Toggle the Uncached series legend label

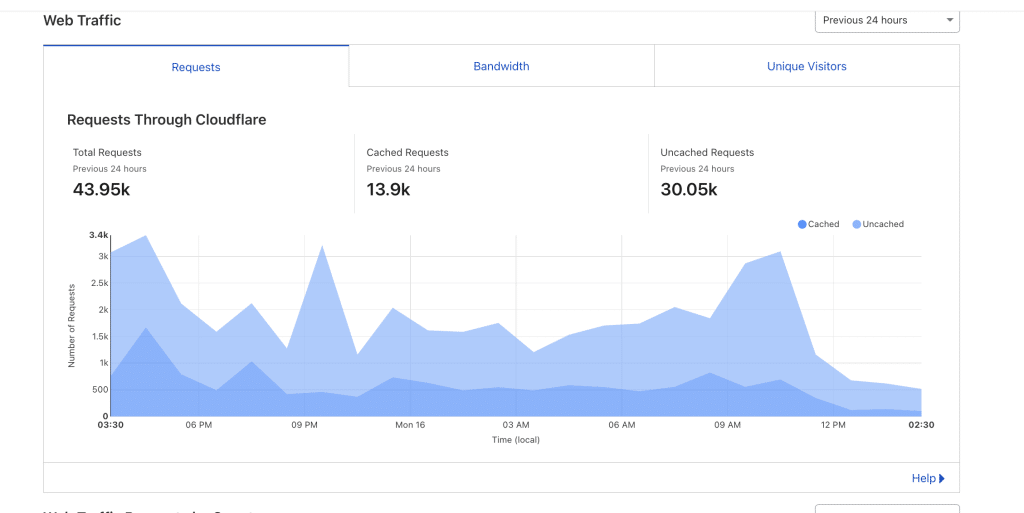coord(882,224)
